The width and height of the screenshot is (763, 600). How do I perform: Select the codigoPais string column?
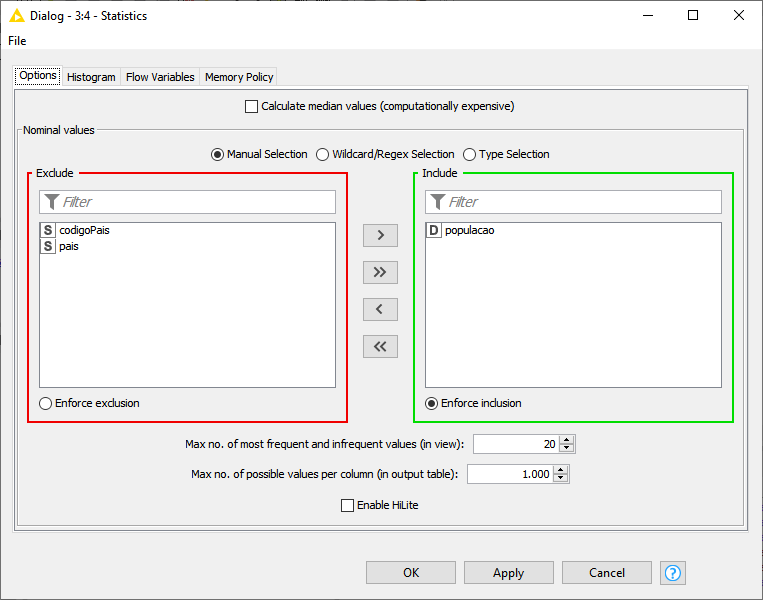84,230
